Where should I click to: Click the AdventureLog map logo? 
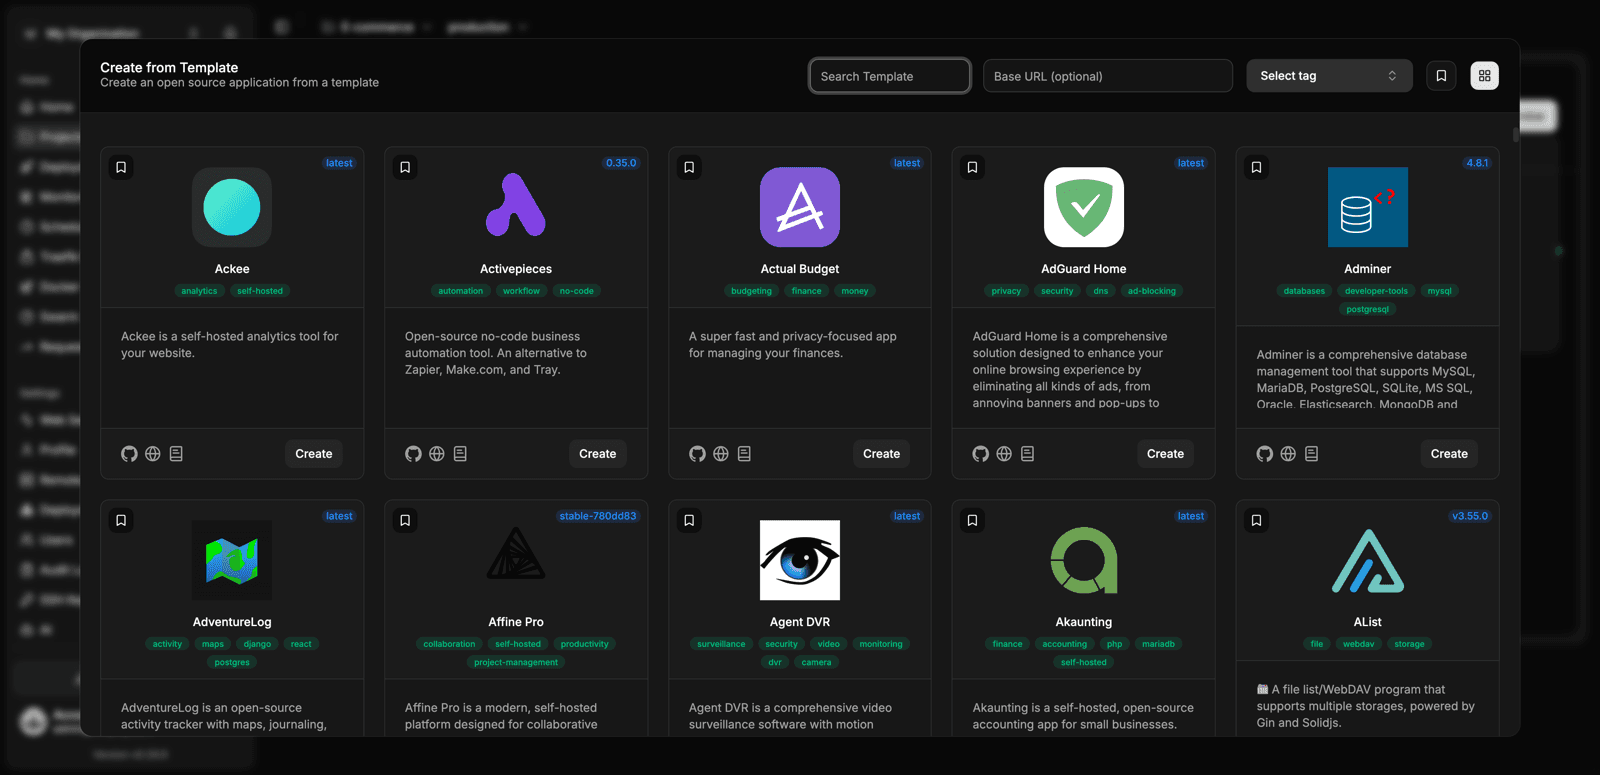click(x=232, y=560)
